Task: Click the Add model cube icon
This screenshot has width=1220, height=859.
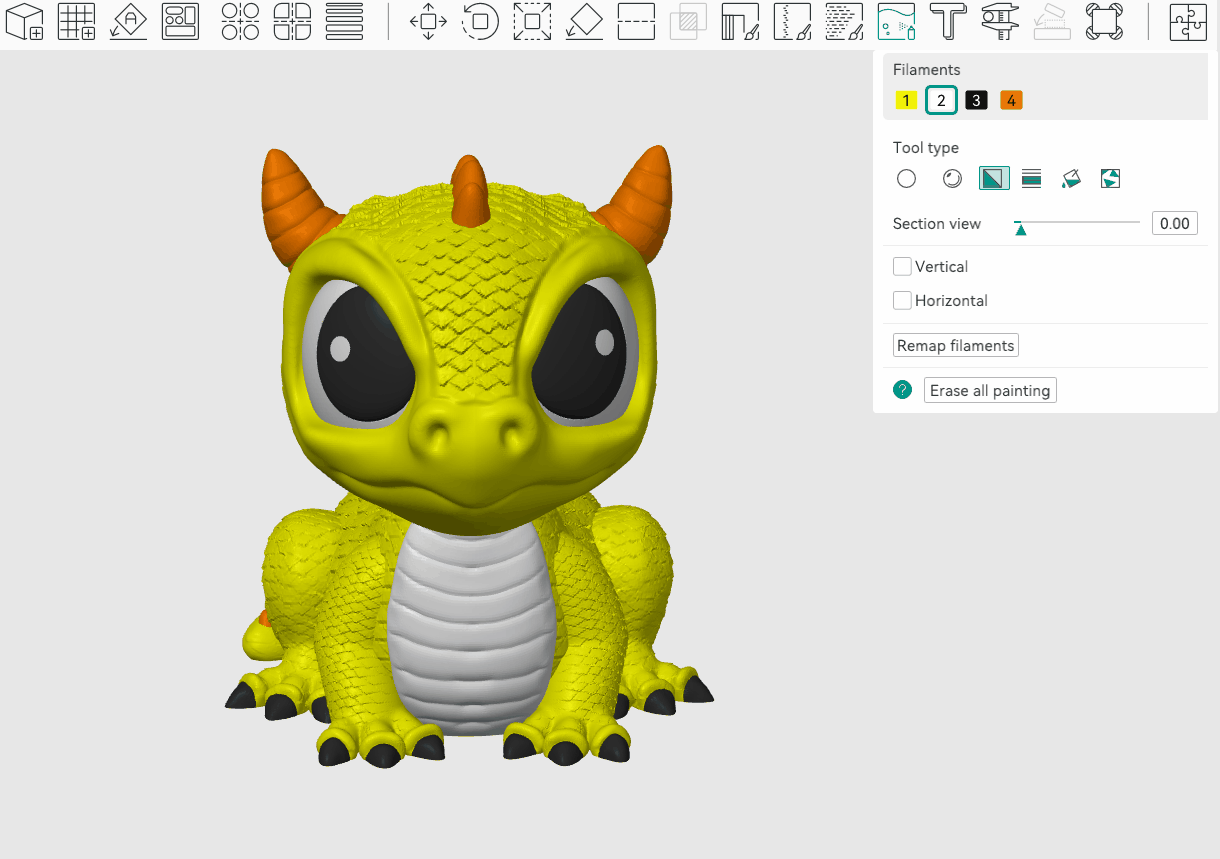Action: pos(25,21)
